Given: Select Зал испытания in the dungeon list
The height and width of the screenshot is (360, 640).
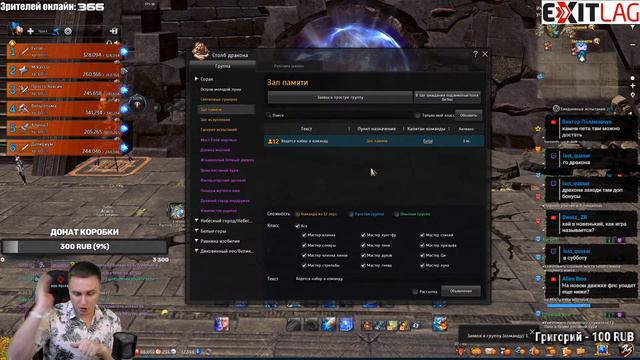Looking at the screenshot, I should coord(215,120).
